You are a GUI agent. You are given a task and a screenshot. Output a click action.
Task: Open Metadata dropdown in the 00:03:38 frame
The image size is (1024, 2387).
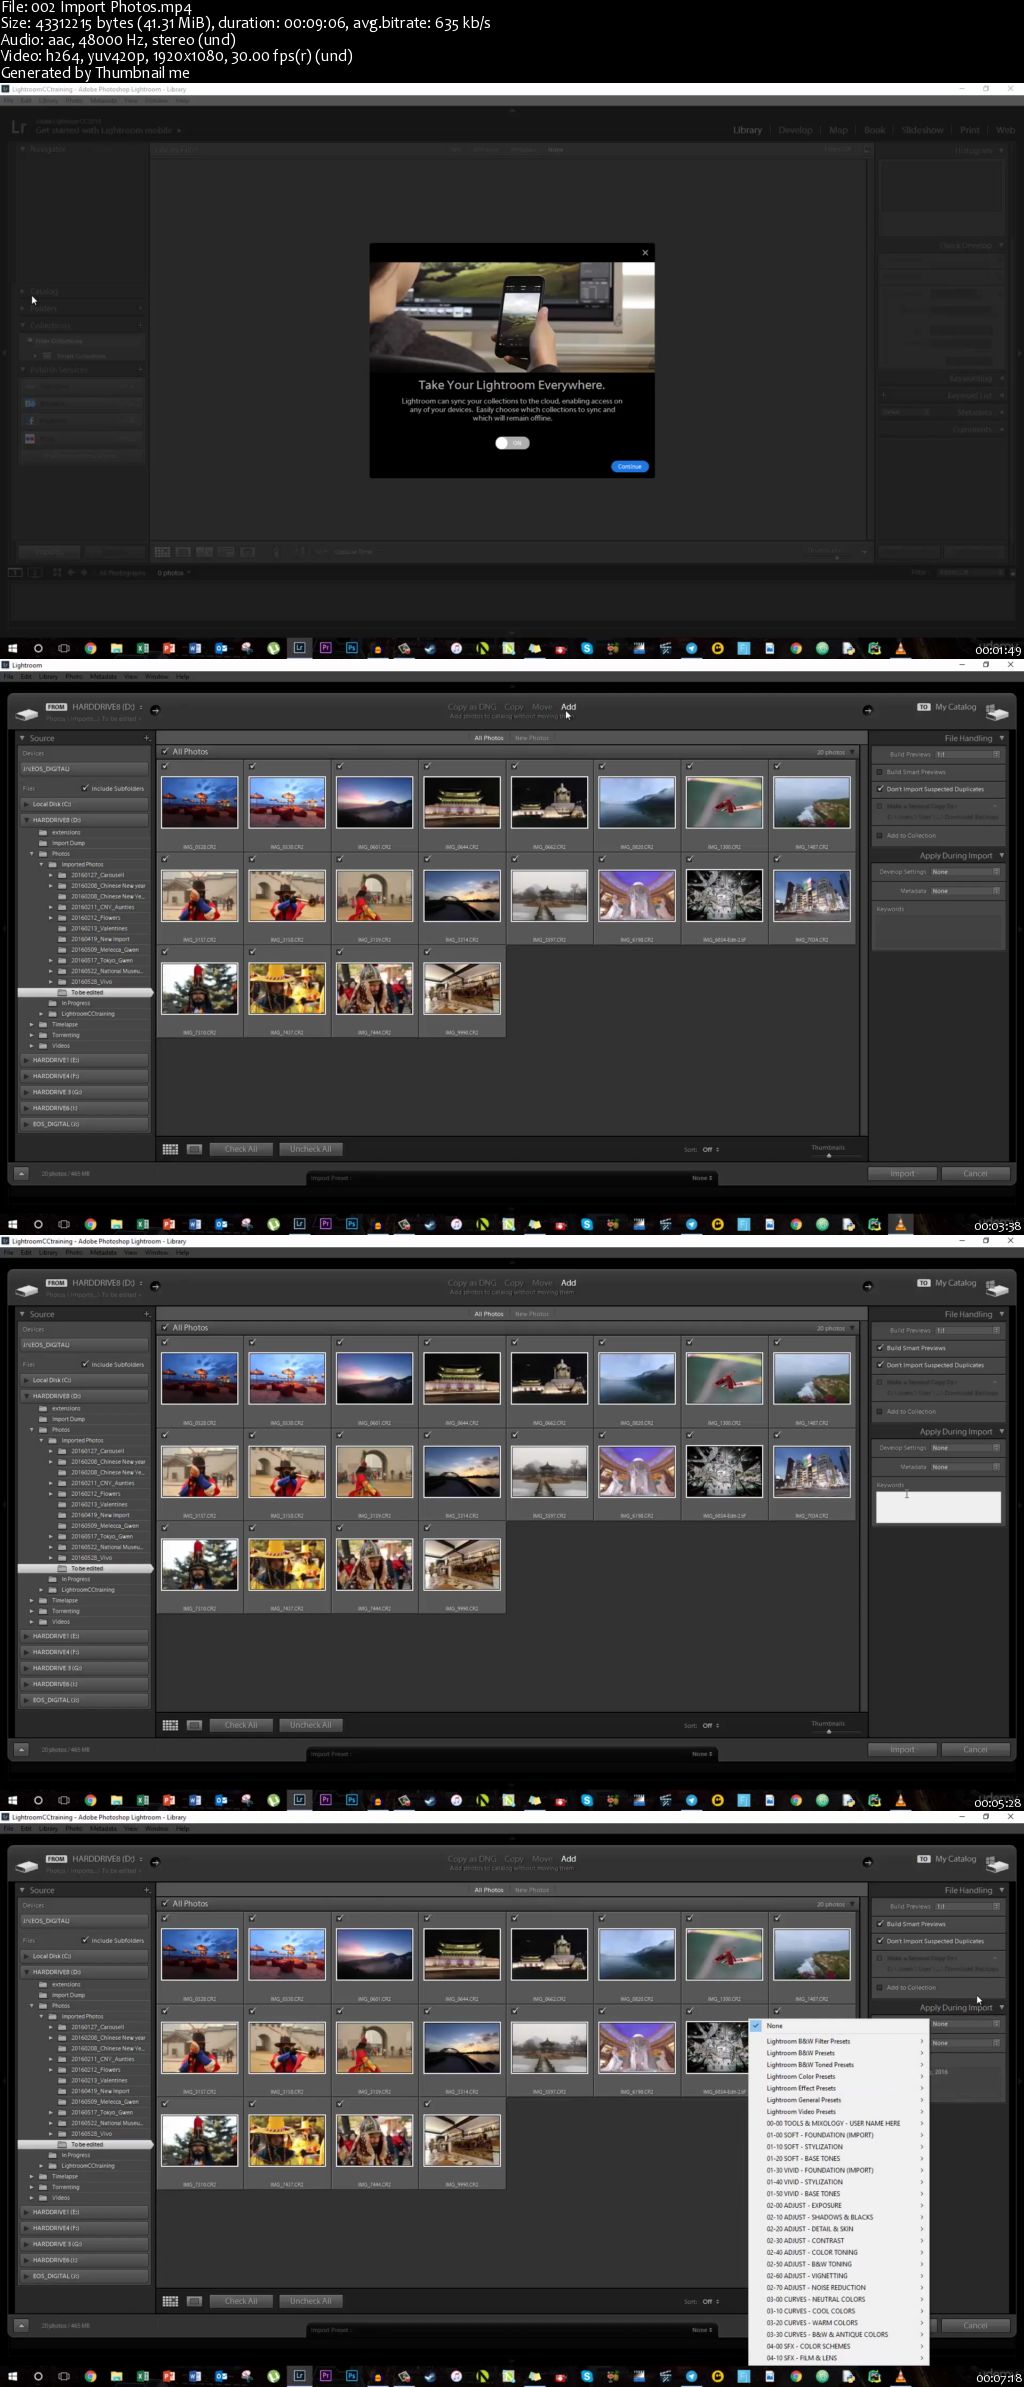click(966, 891)
